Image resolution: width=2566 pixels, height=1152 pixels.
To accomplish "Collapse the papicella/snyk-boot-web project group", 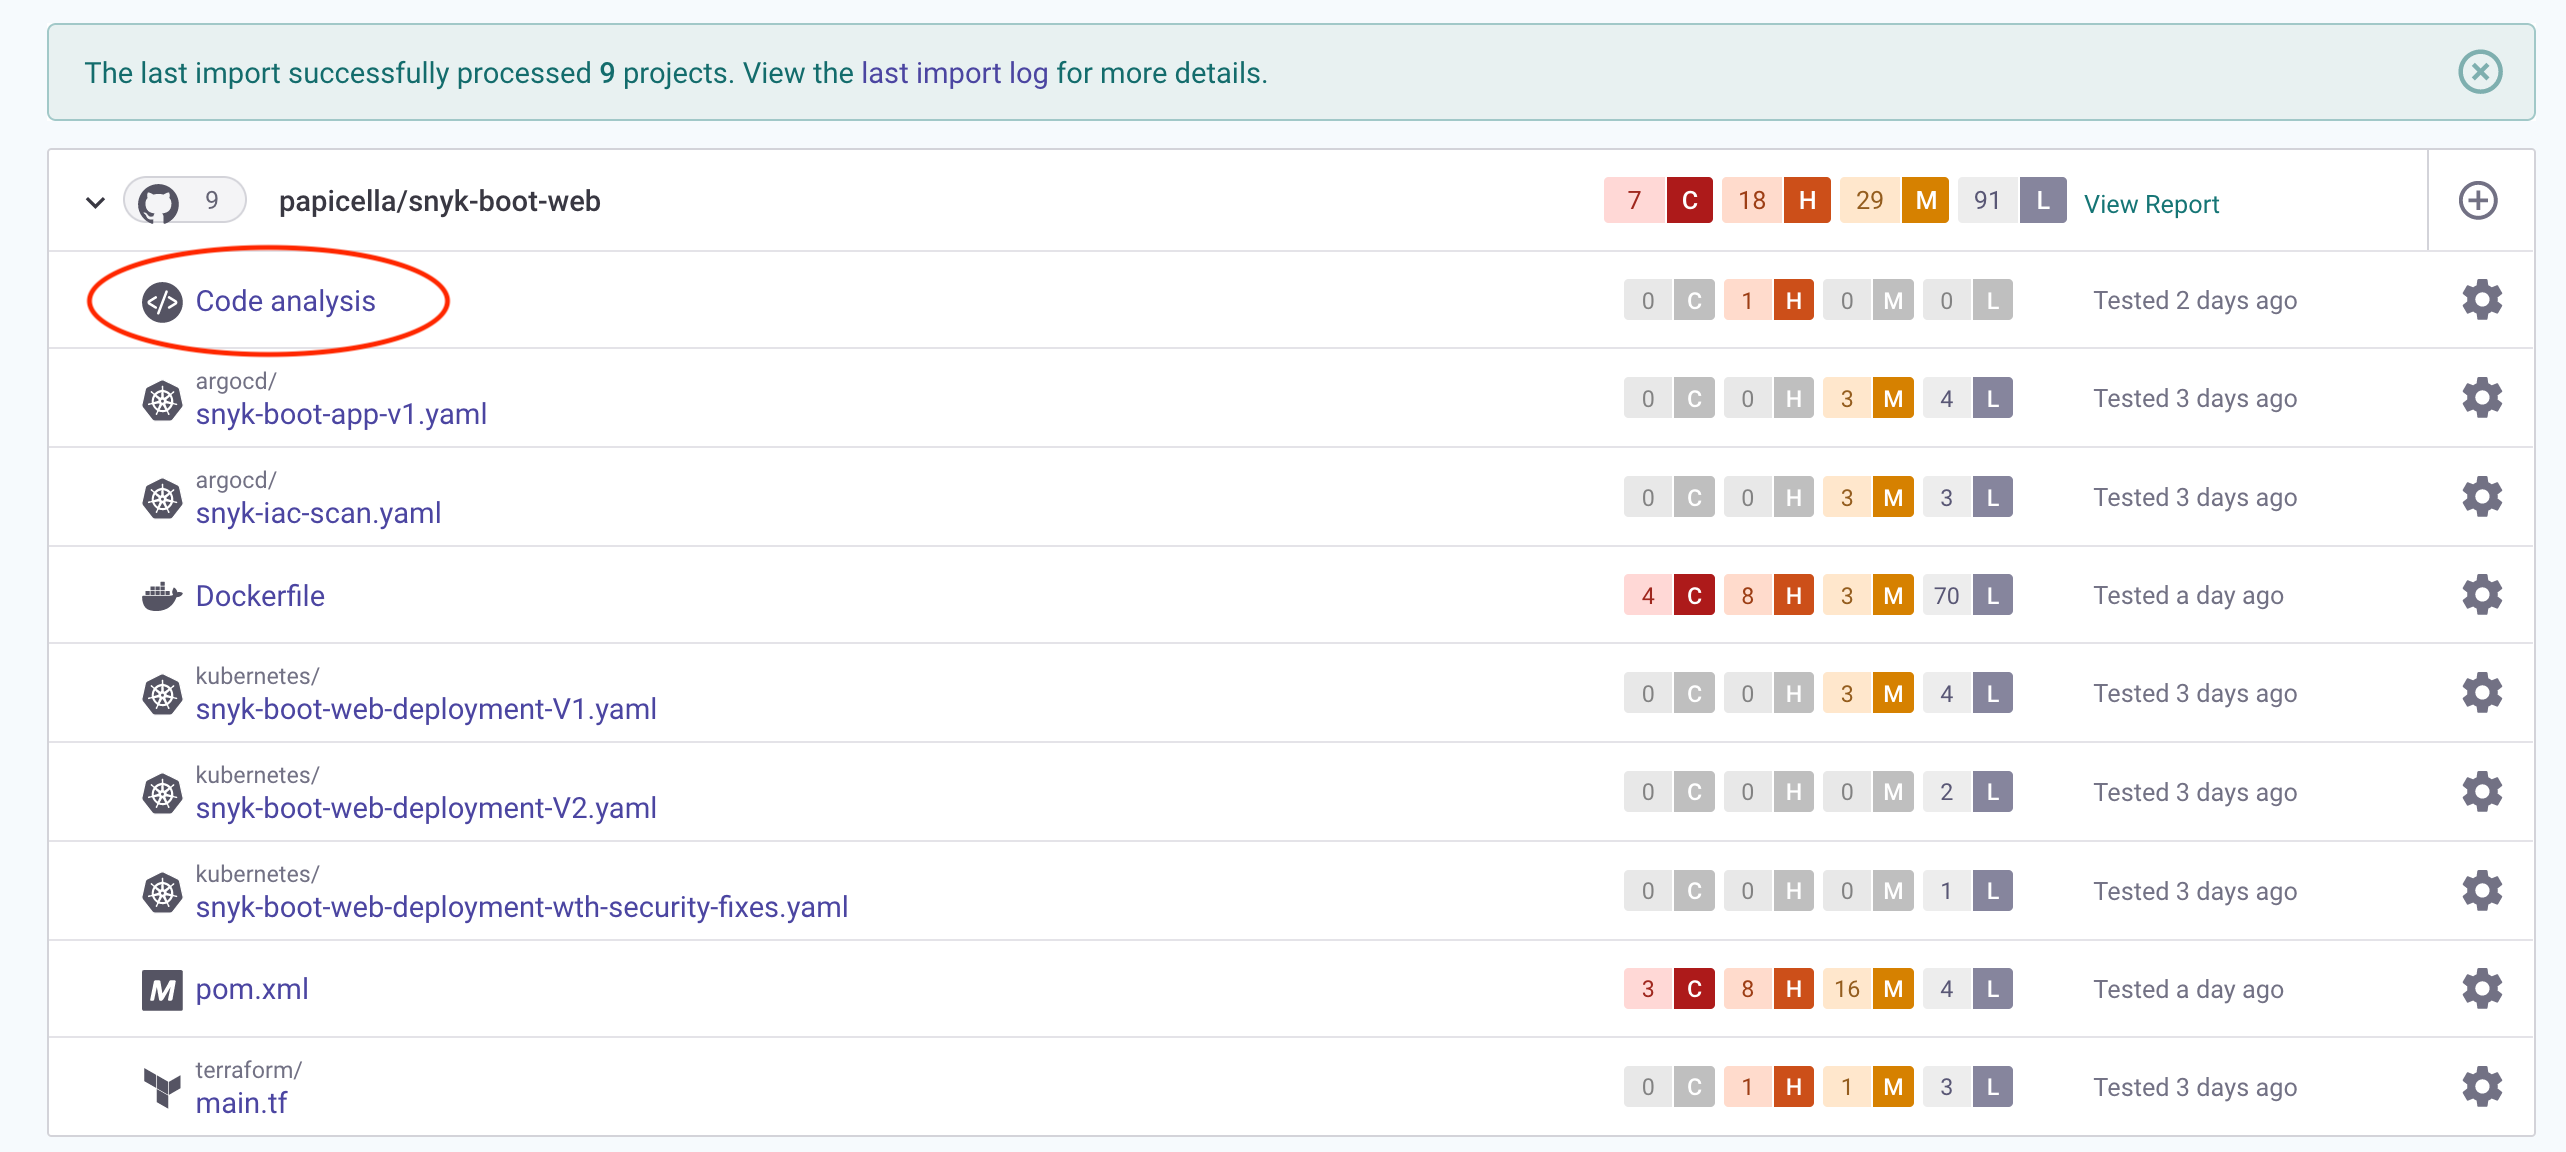I will [x=95, y=202].
